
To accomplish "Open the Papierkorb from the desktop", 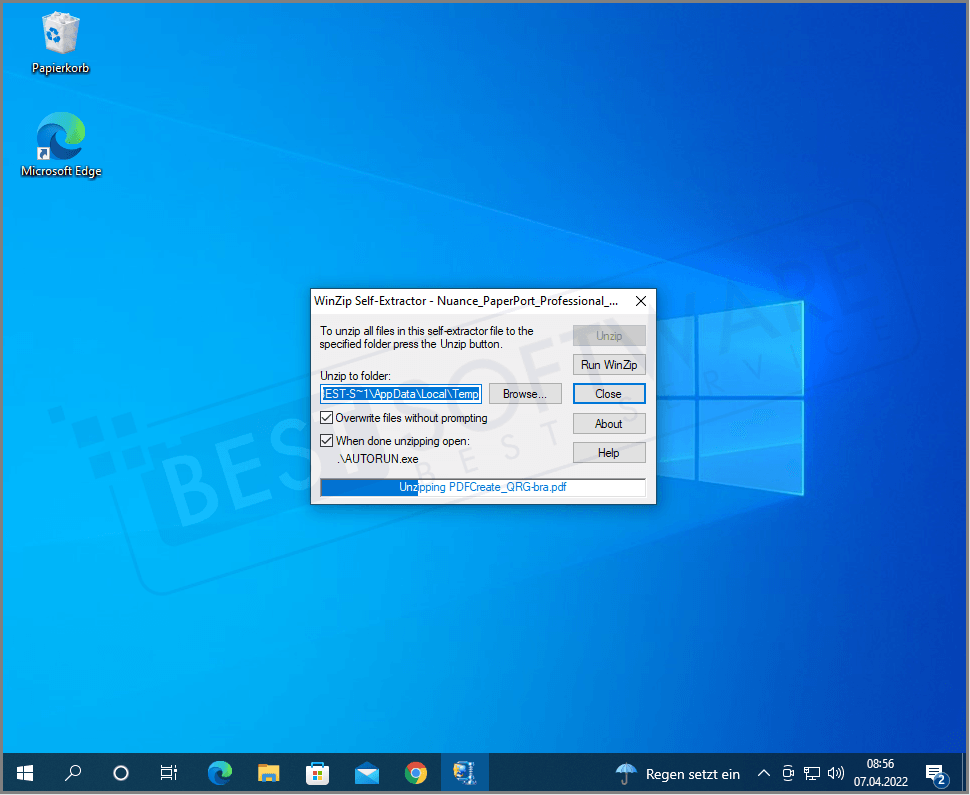I will tap(60, 40).
